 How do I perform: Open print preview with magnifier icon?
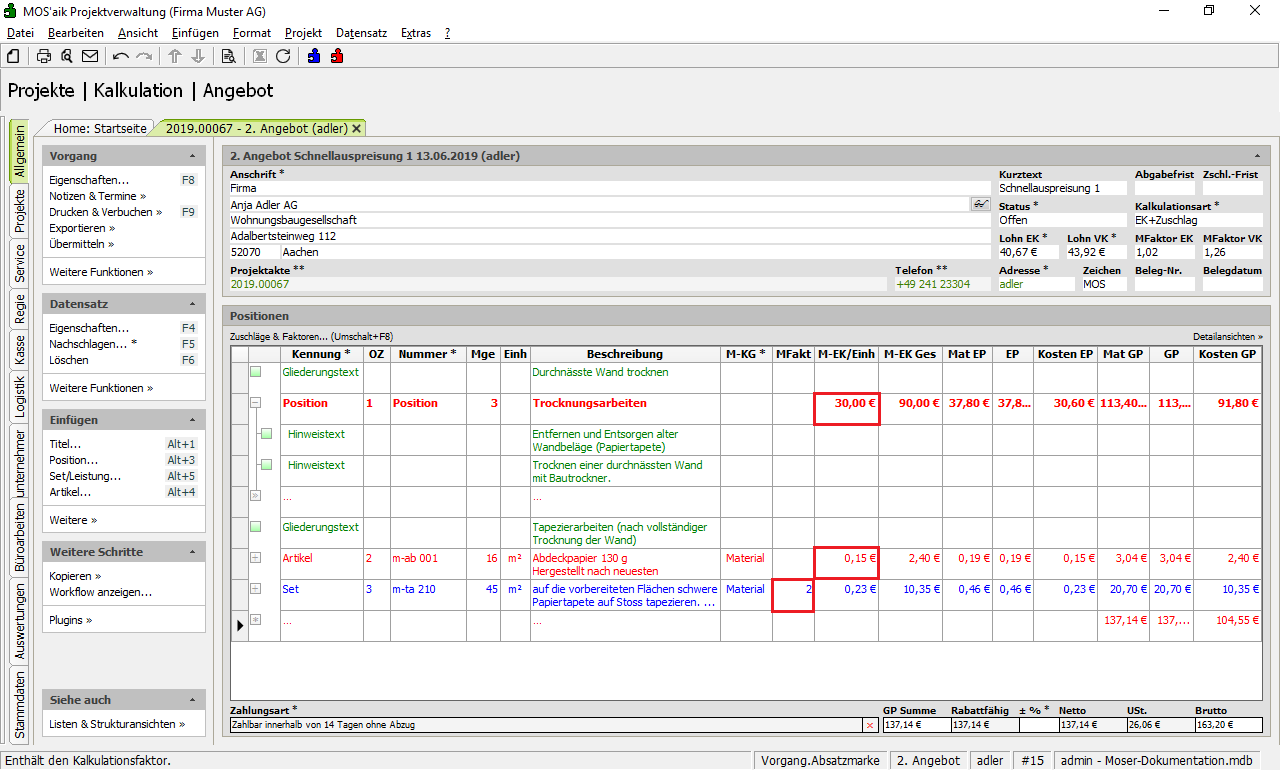(x=67, y=56)
